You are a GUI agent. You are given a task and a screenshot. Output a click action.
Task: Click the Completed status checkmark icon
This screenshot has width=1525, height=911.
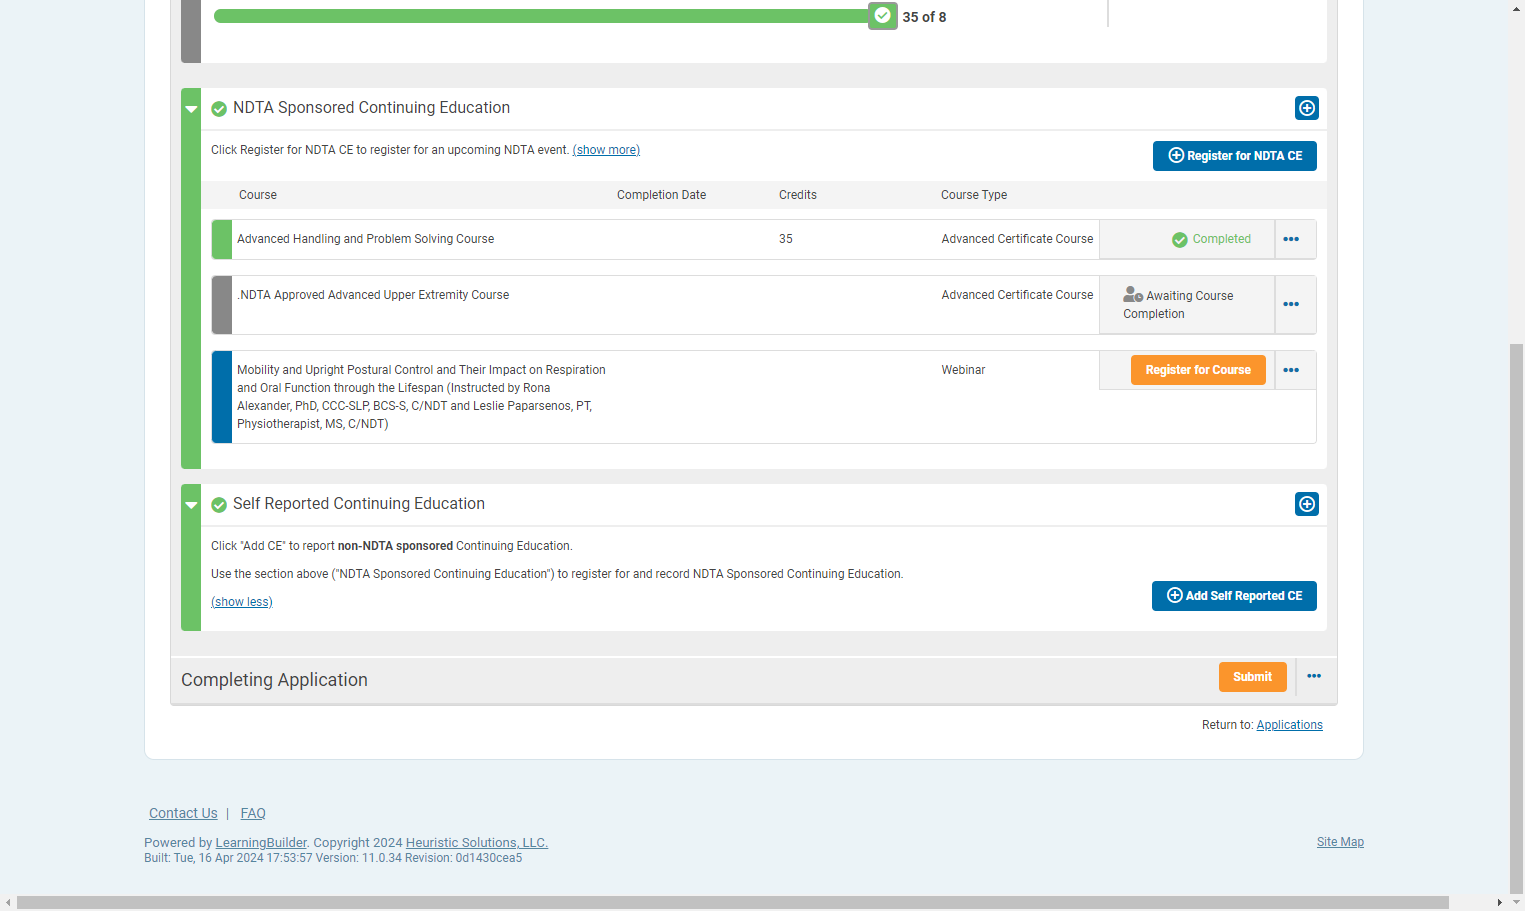coord(1180,240)
